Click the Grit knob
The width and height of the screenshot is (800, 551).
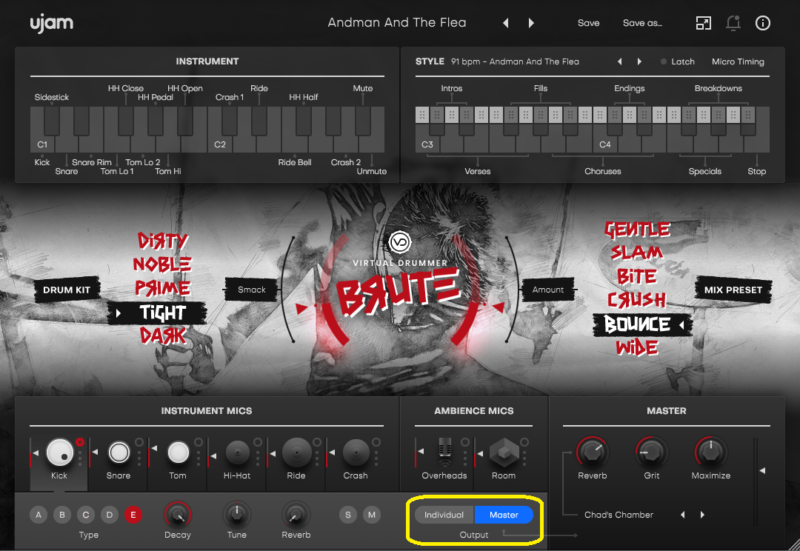coord(651,452)
